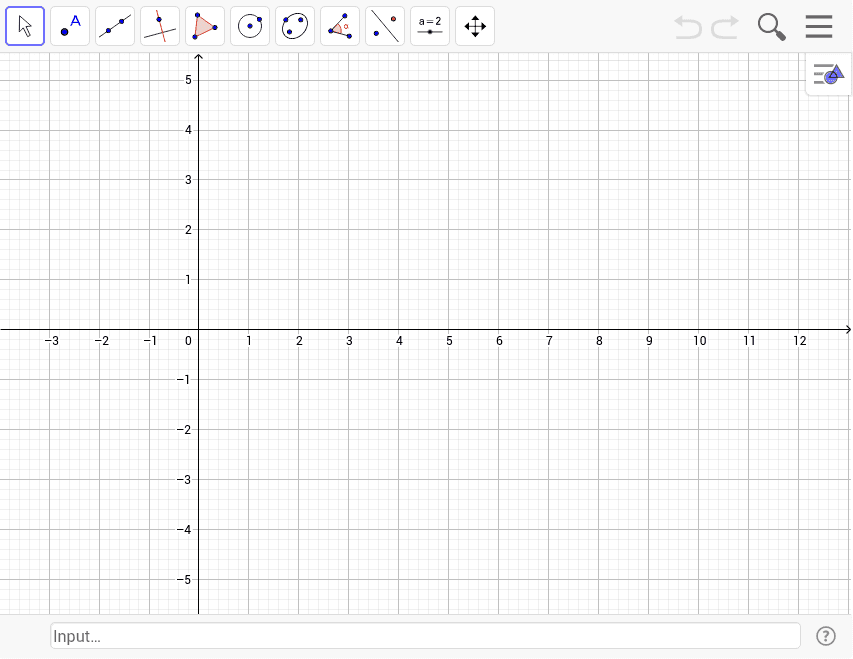Select the Move arrow tool

(x=25, y=26)
